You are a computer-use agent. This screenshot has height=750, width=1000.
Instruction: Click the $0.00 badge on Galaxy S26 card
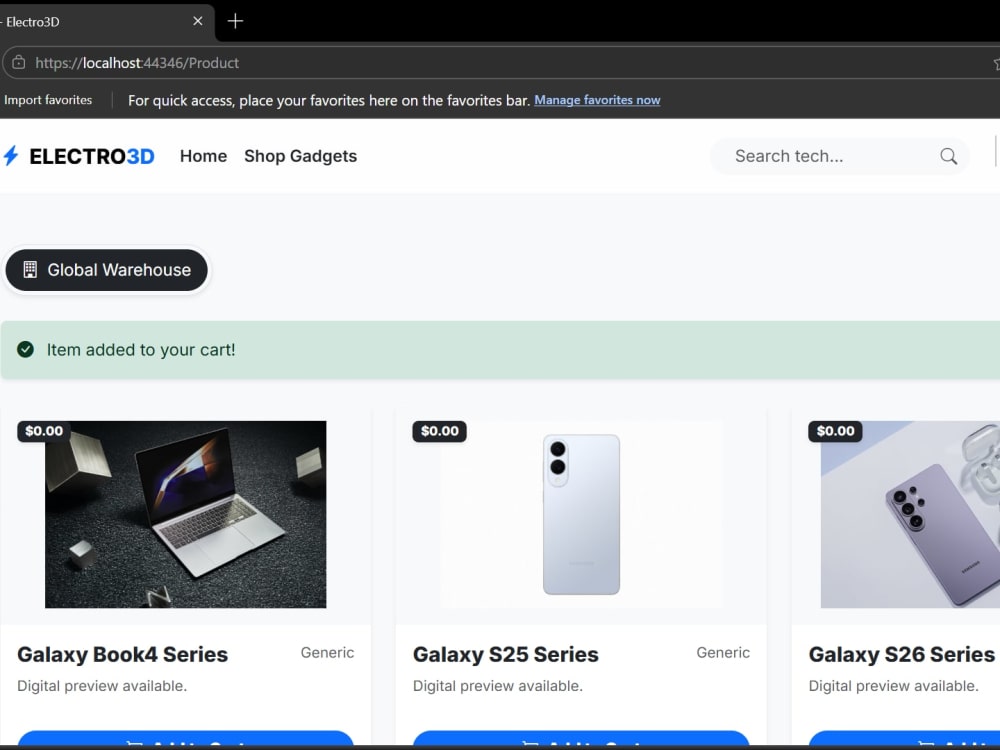tap(835, 431)
